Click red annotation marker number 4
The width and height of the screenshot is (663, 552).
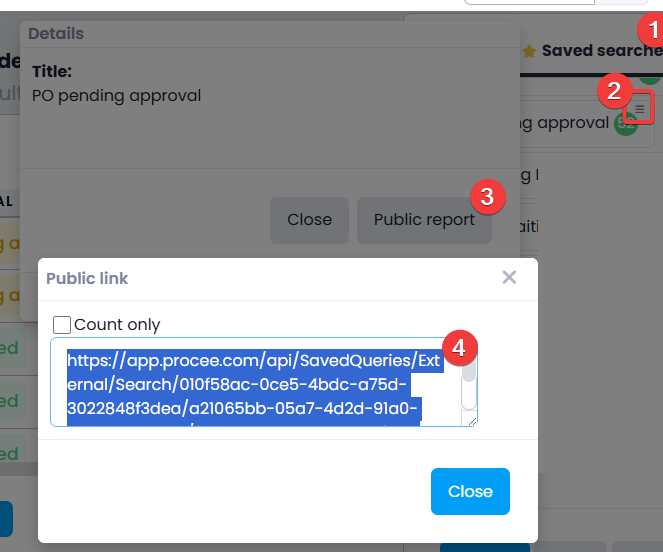(458, 347)
